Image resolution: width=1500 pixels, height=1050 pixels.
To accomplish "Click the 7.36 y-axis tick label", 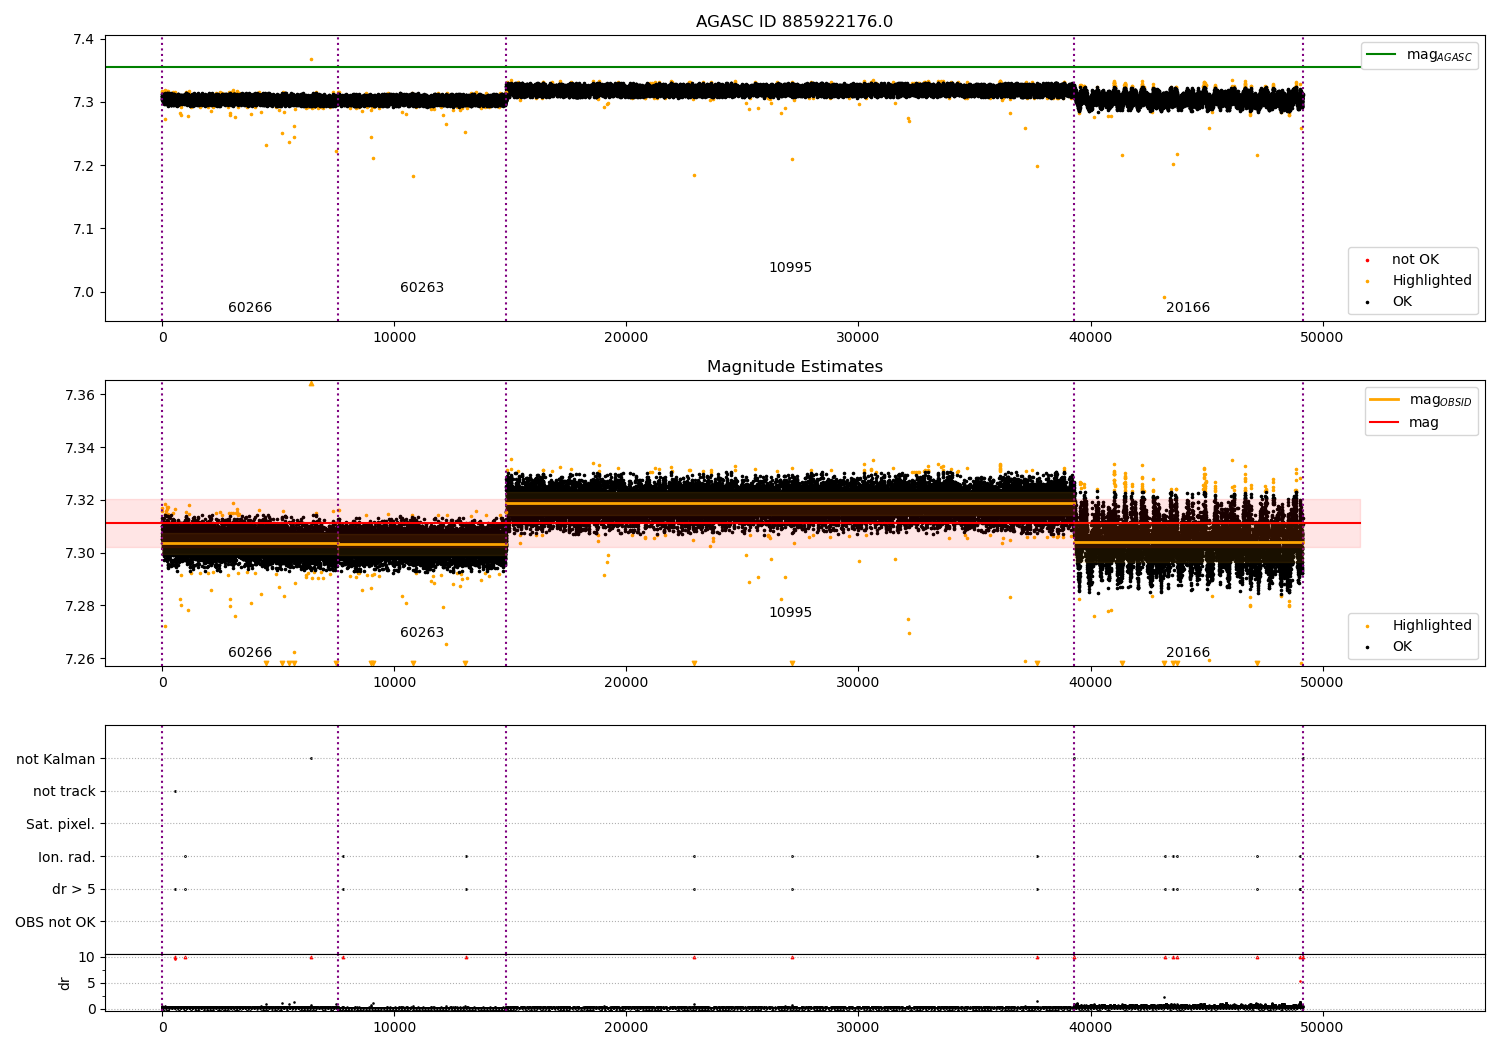I will pyautogui.click(x=80, y=396).
